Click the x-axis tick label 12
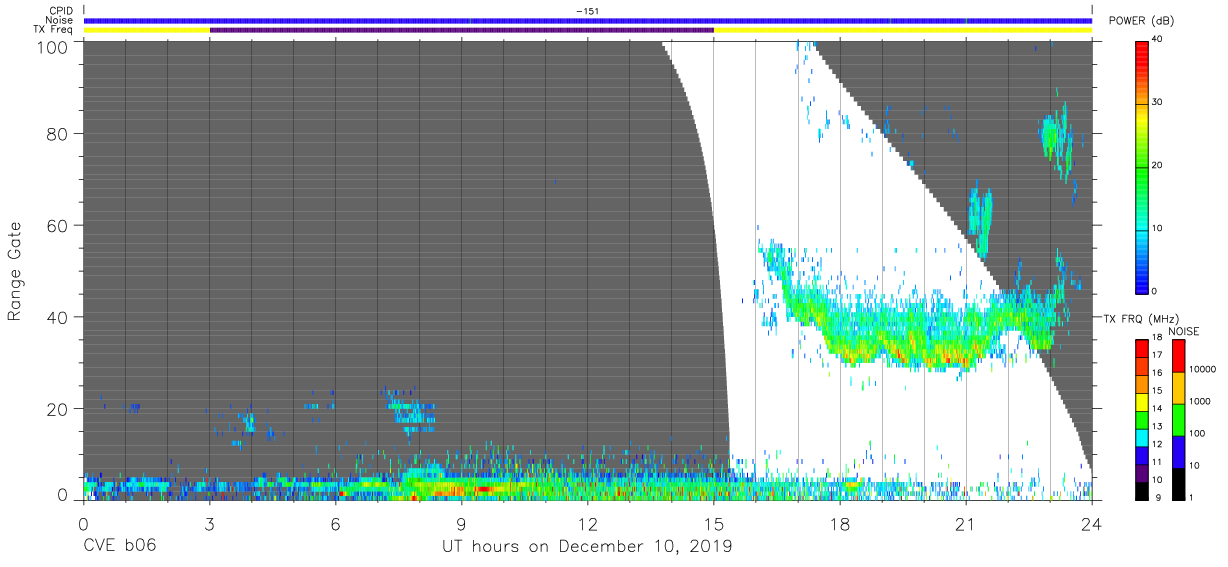Image resolution: width=1228 pixels, height=567 pixels. 587,523
